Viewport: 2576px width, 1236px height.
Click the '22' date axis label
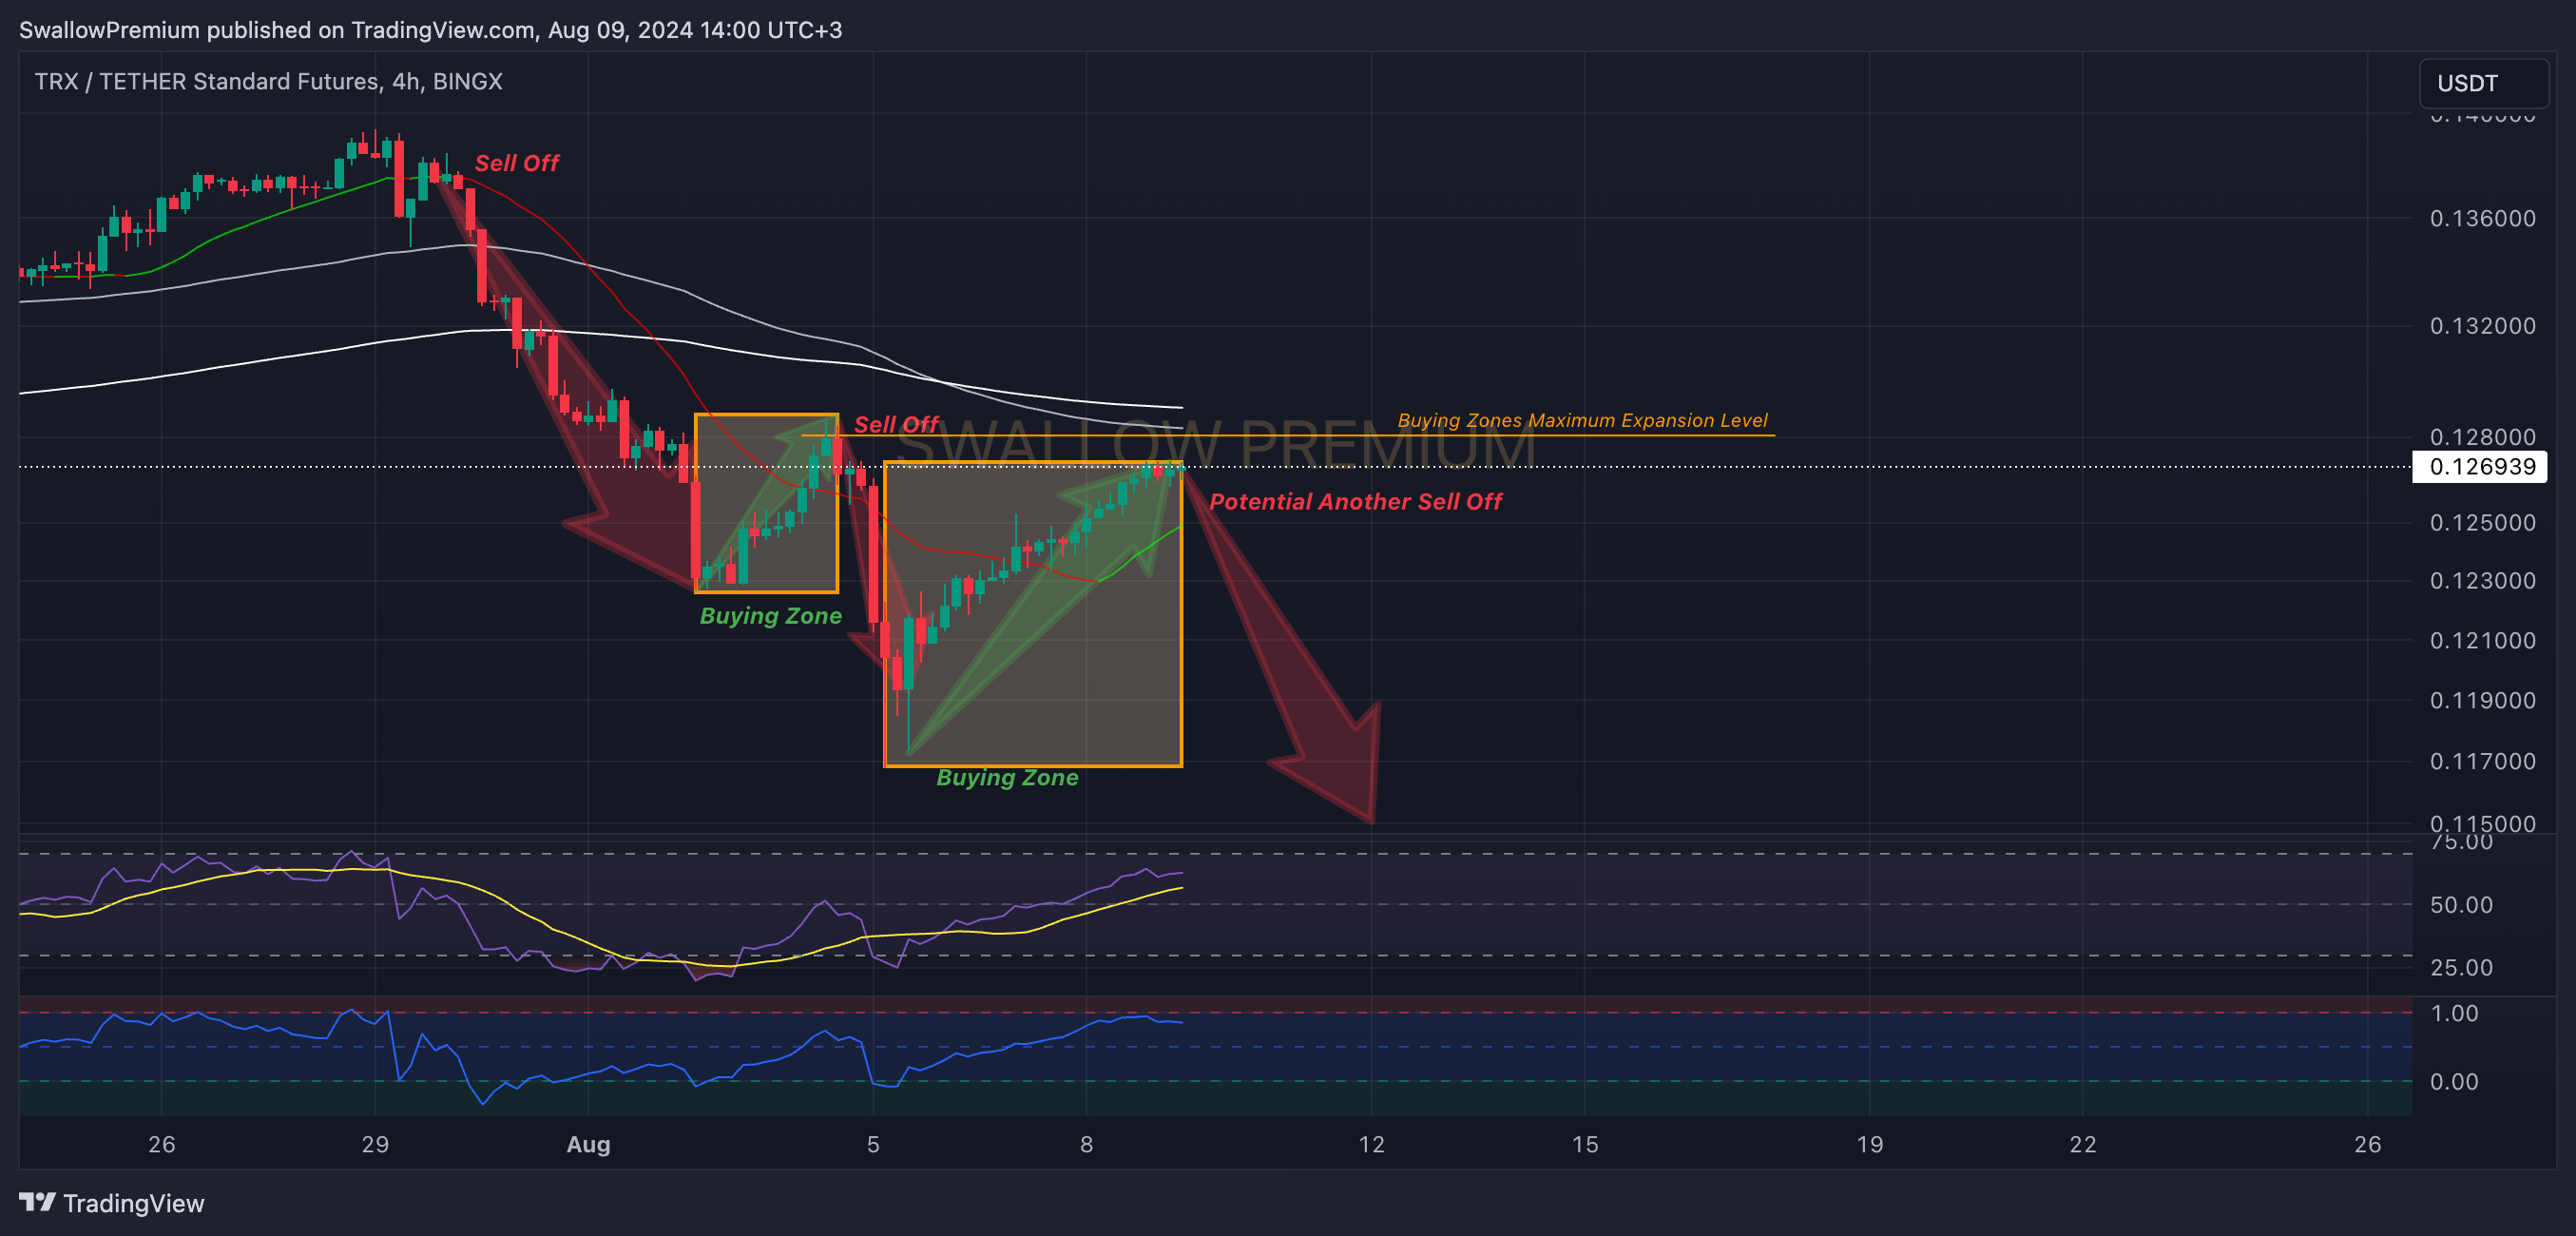pyautogui.click(x=2082, y=1145)
